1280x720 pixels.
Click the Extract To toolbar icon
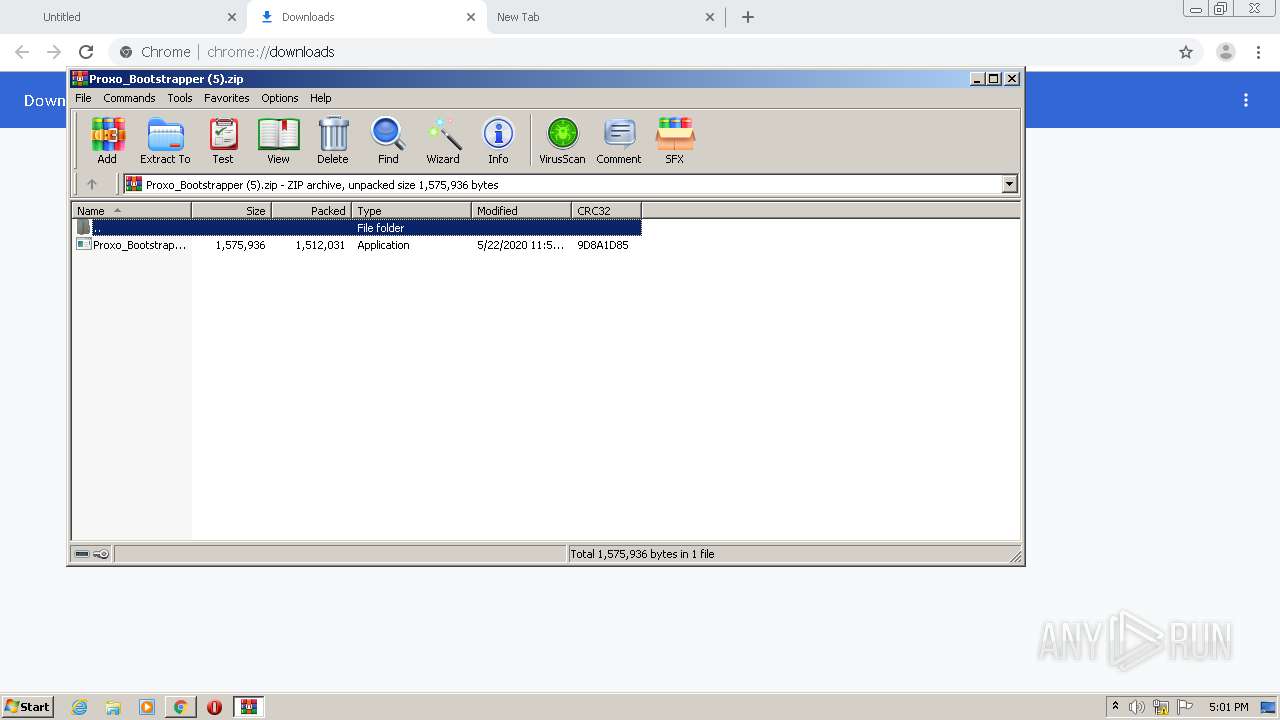(x=165, y=140)
